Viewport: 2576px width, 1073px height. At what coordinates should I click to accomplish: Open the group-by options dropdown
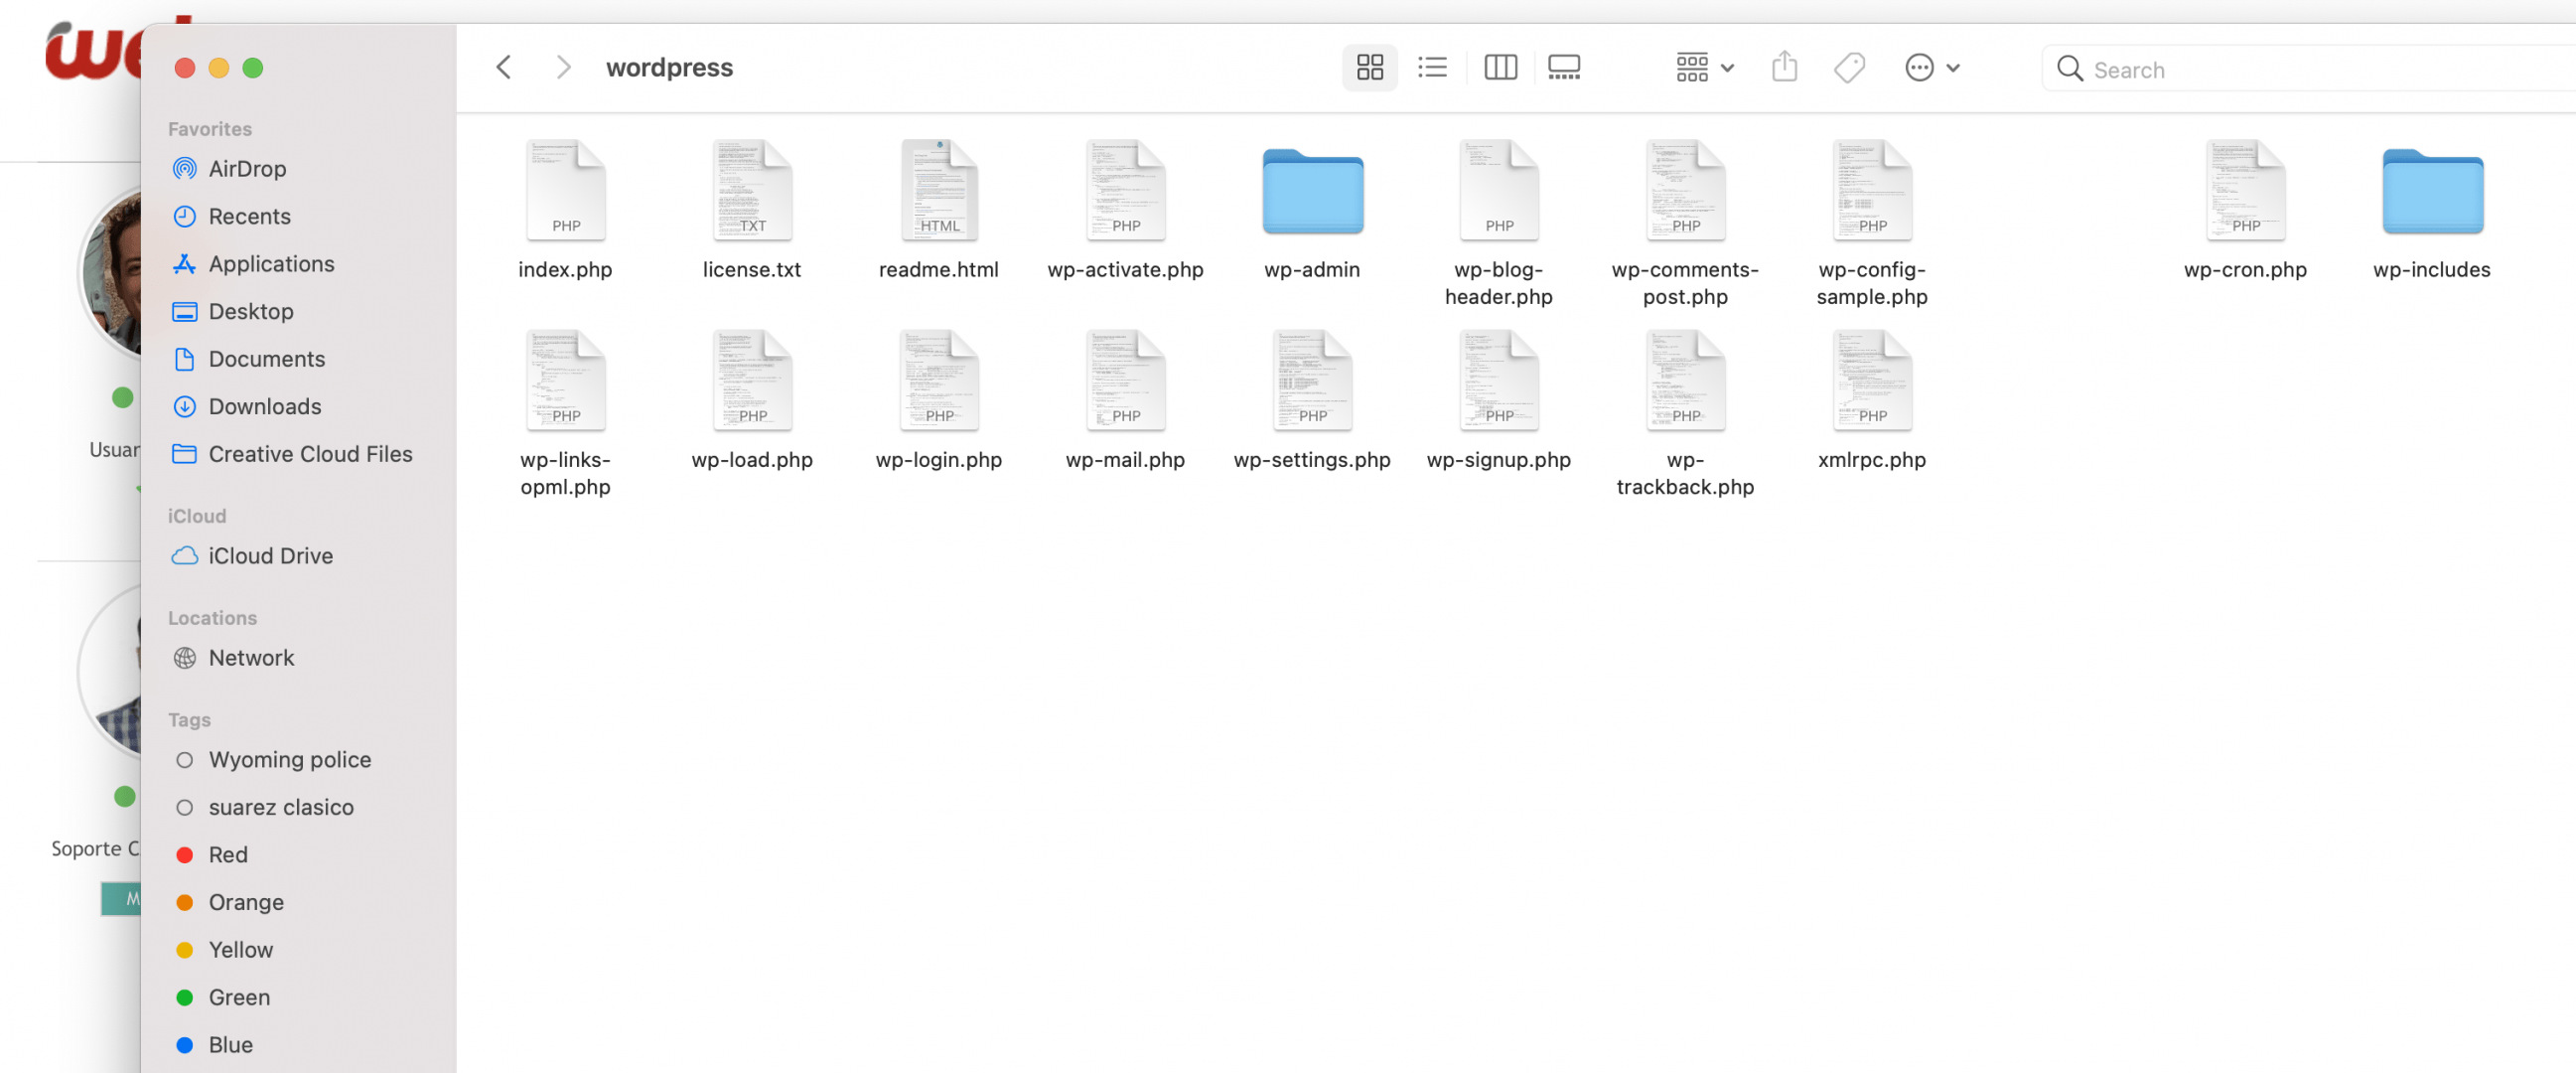1704,68
